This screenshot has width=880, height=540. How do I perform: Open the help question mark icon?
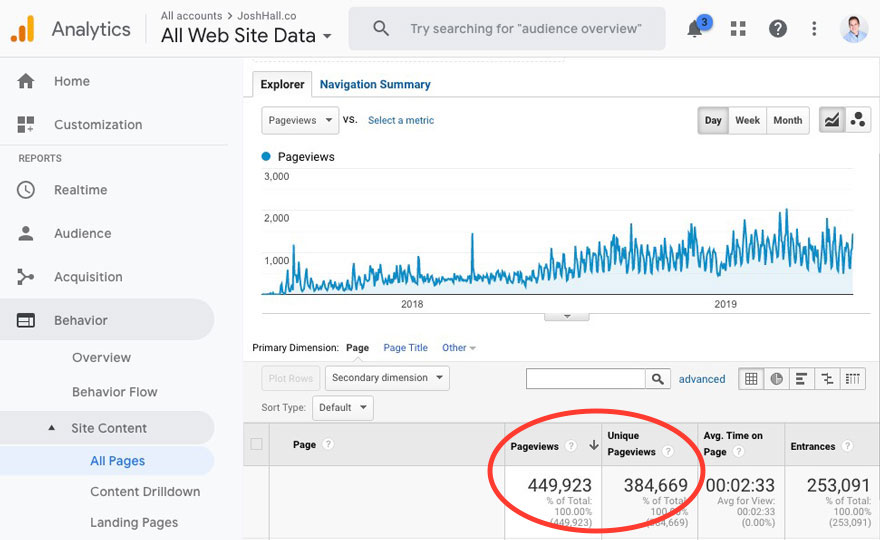click(x=778, y=29)
